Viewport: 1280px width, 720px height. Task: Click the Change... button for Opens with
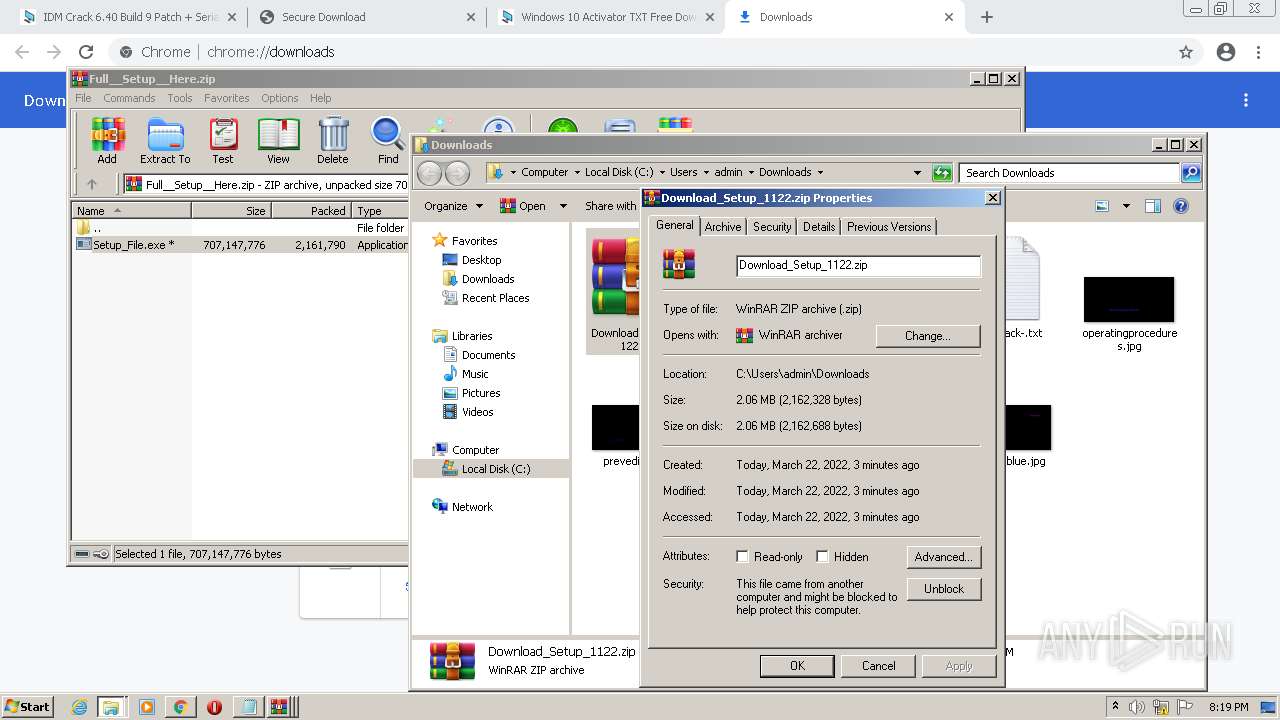tap(928, 336)
